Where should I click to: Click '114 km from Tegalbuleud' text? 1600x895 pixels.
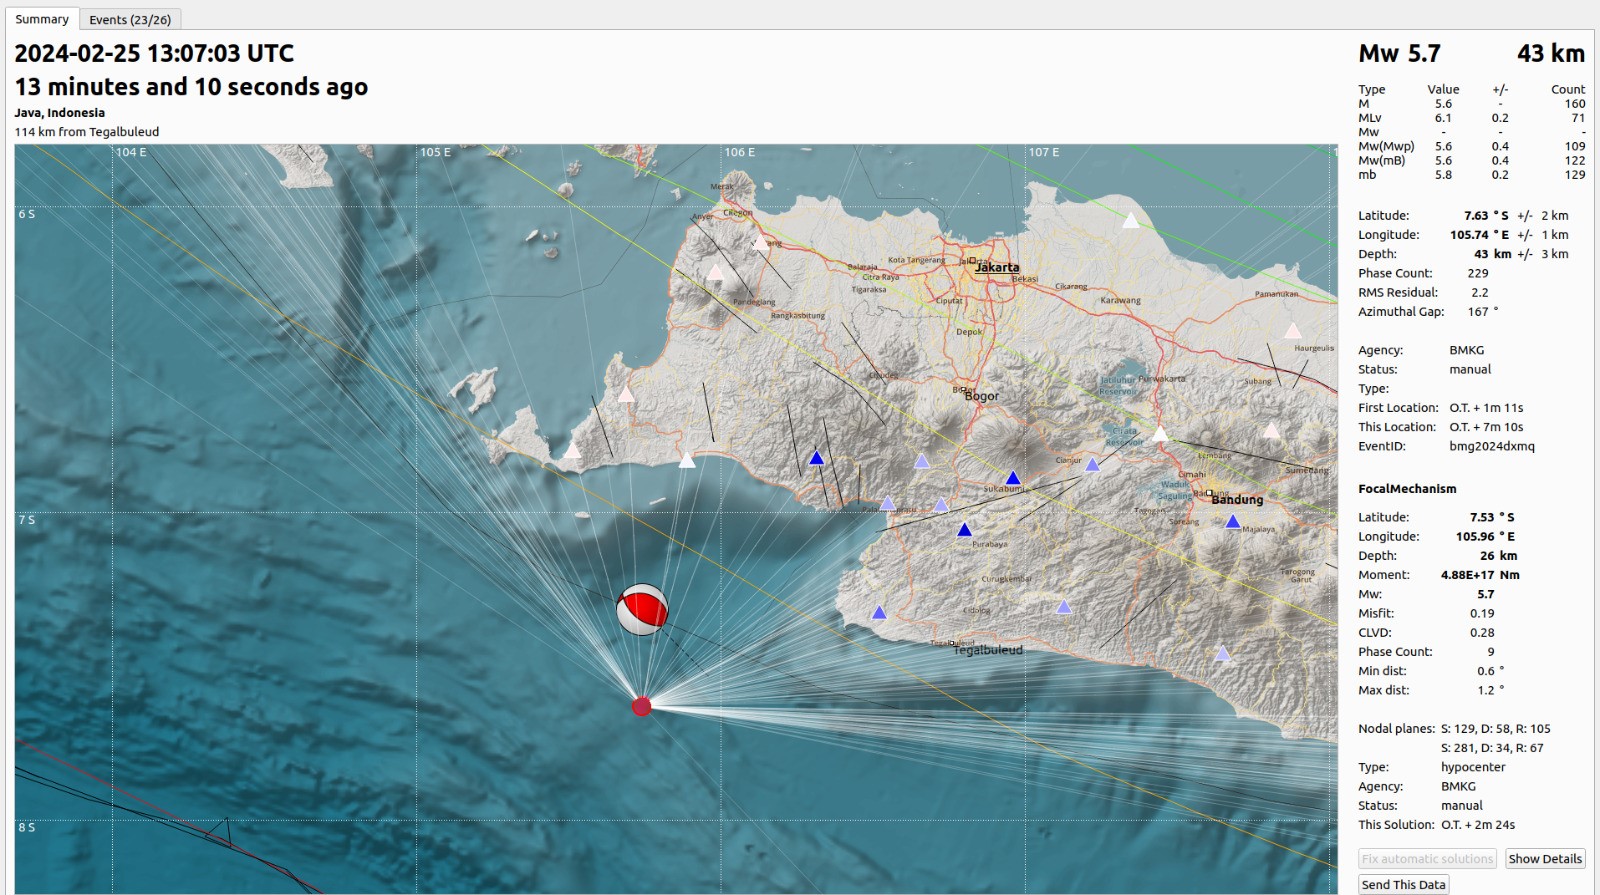click(x=87, y=132)
